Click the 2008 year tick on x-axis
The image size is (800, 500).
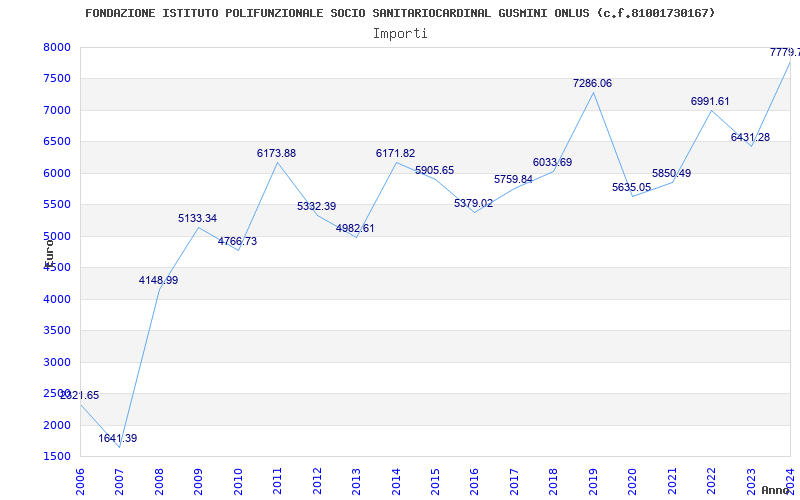coord(159,479)
